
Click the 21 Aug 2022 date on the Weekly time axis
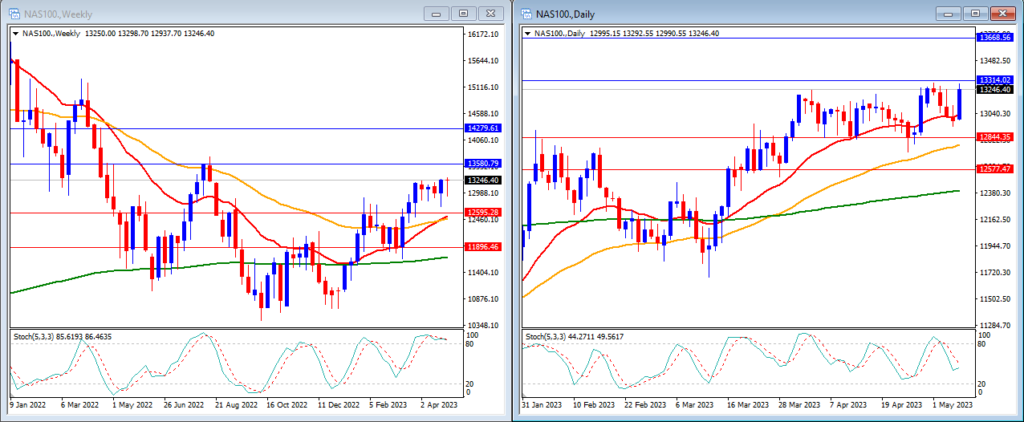(x=237, y=405)
